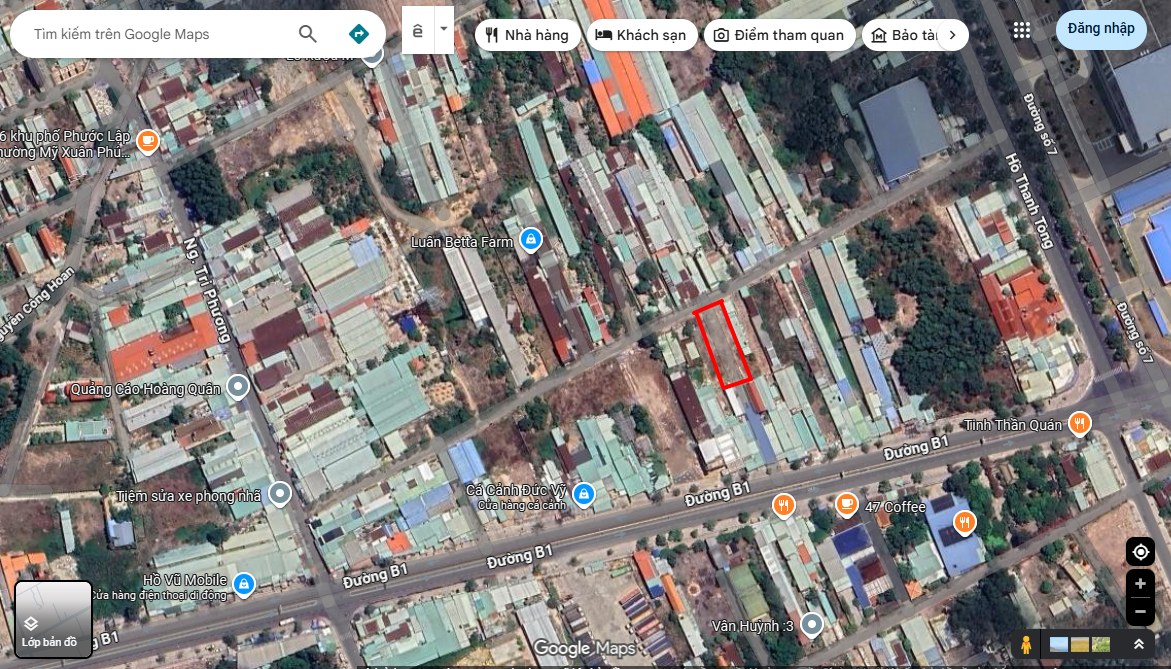Click the 47 Coffee cup marker
This screenshot has width=1171, height=669.
point(845,506)
